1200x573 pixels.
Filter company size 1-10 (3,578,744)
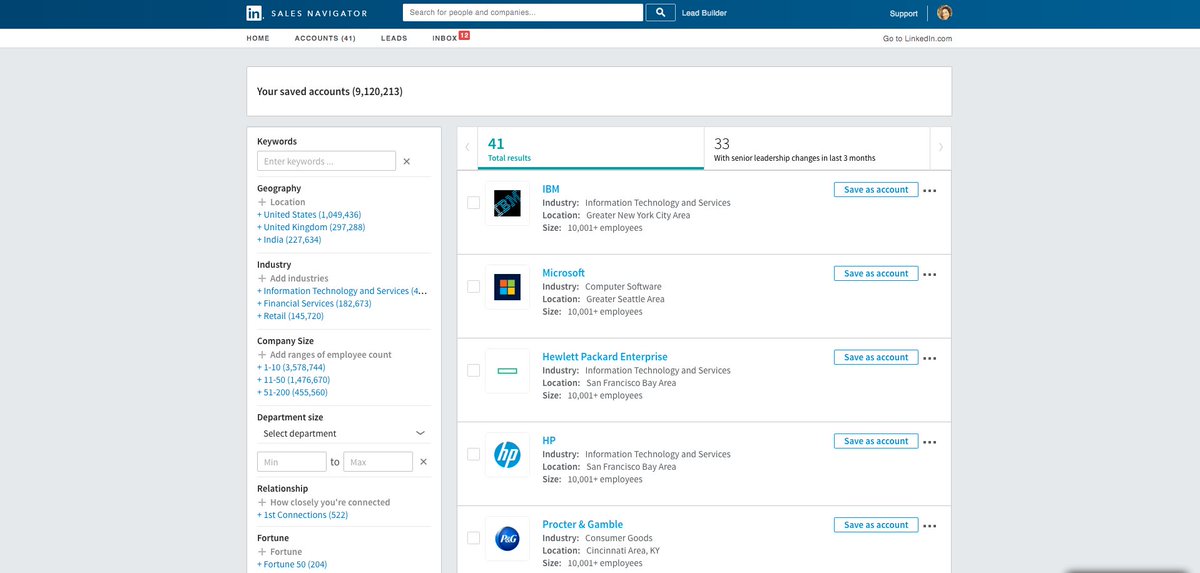[291, 367]
